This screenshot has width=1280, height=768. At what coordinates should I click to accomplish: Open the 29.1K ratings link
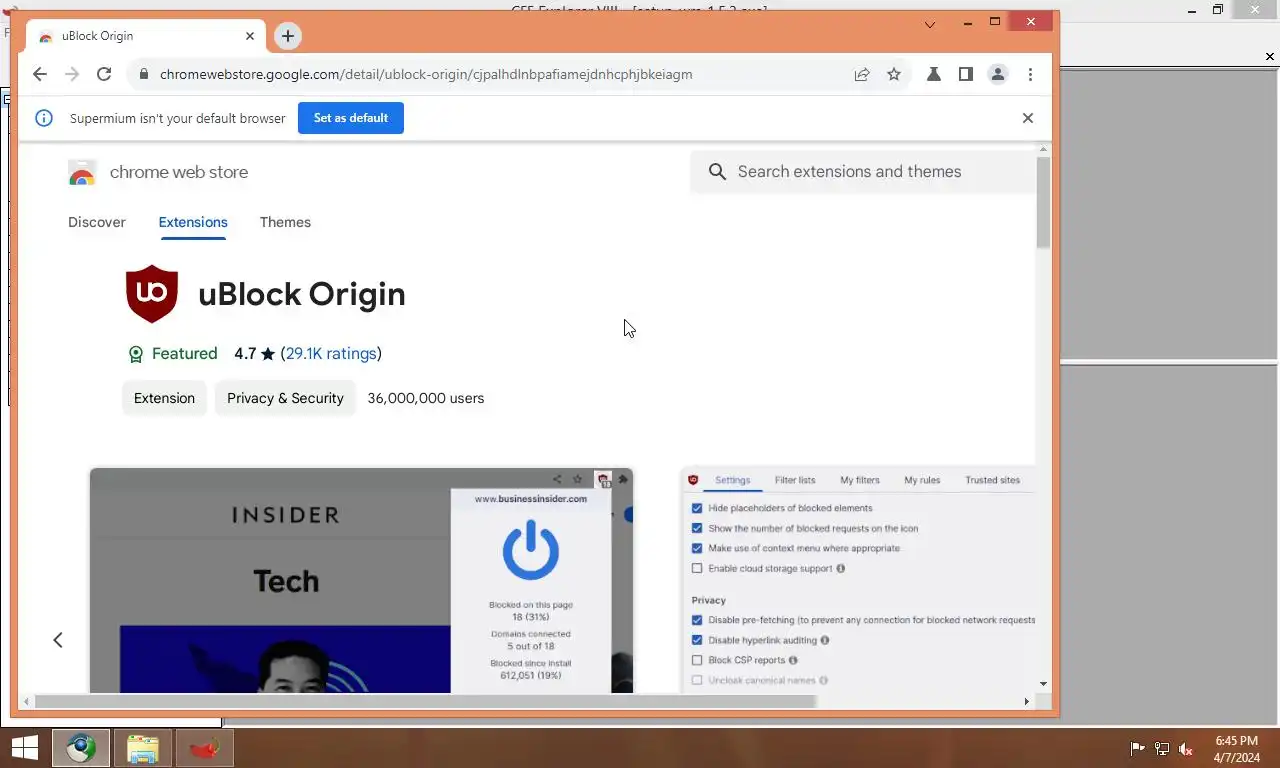331,354
